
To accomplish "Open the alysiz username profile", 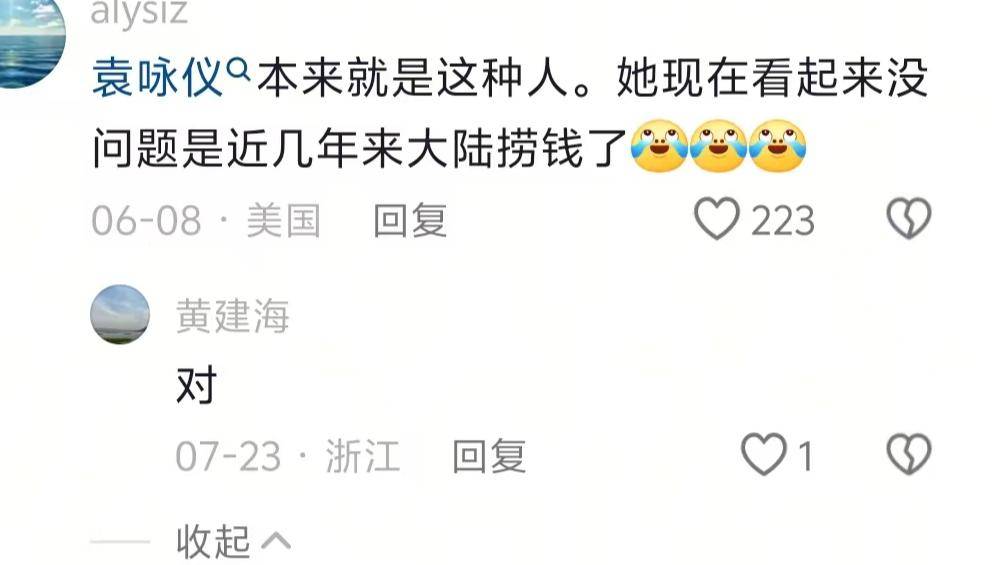I will click(x=139, y=13).
